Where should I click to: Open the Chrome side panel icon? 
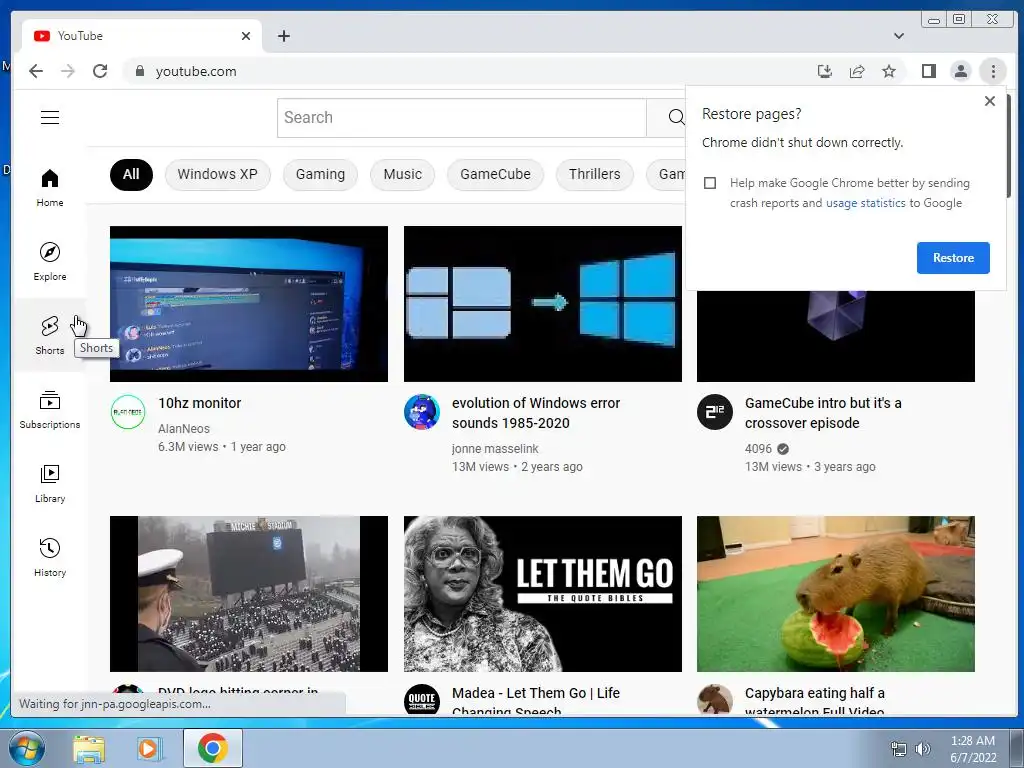tap(928, 71)
